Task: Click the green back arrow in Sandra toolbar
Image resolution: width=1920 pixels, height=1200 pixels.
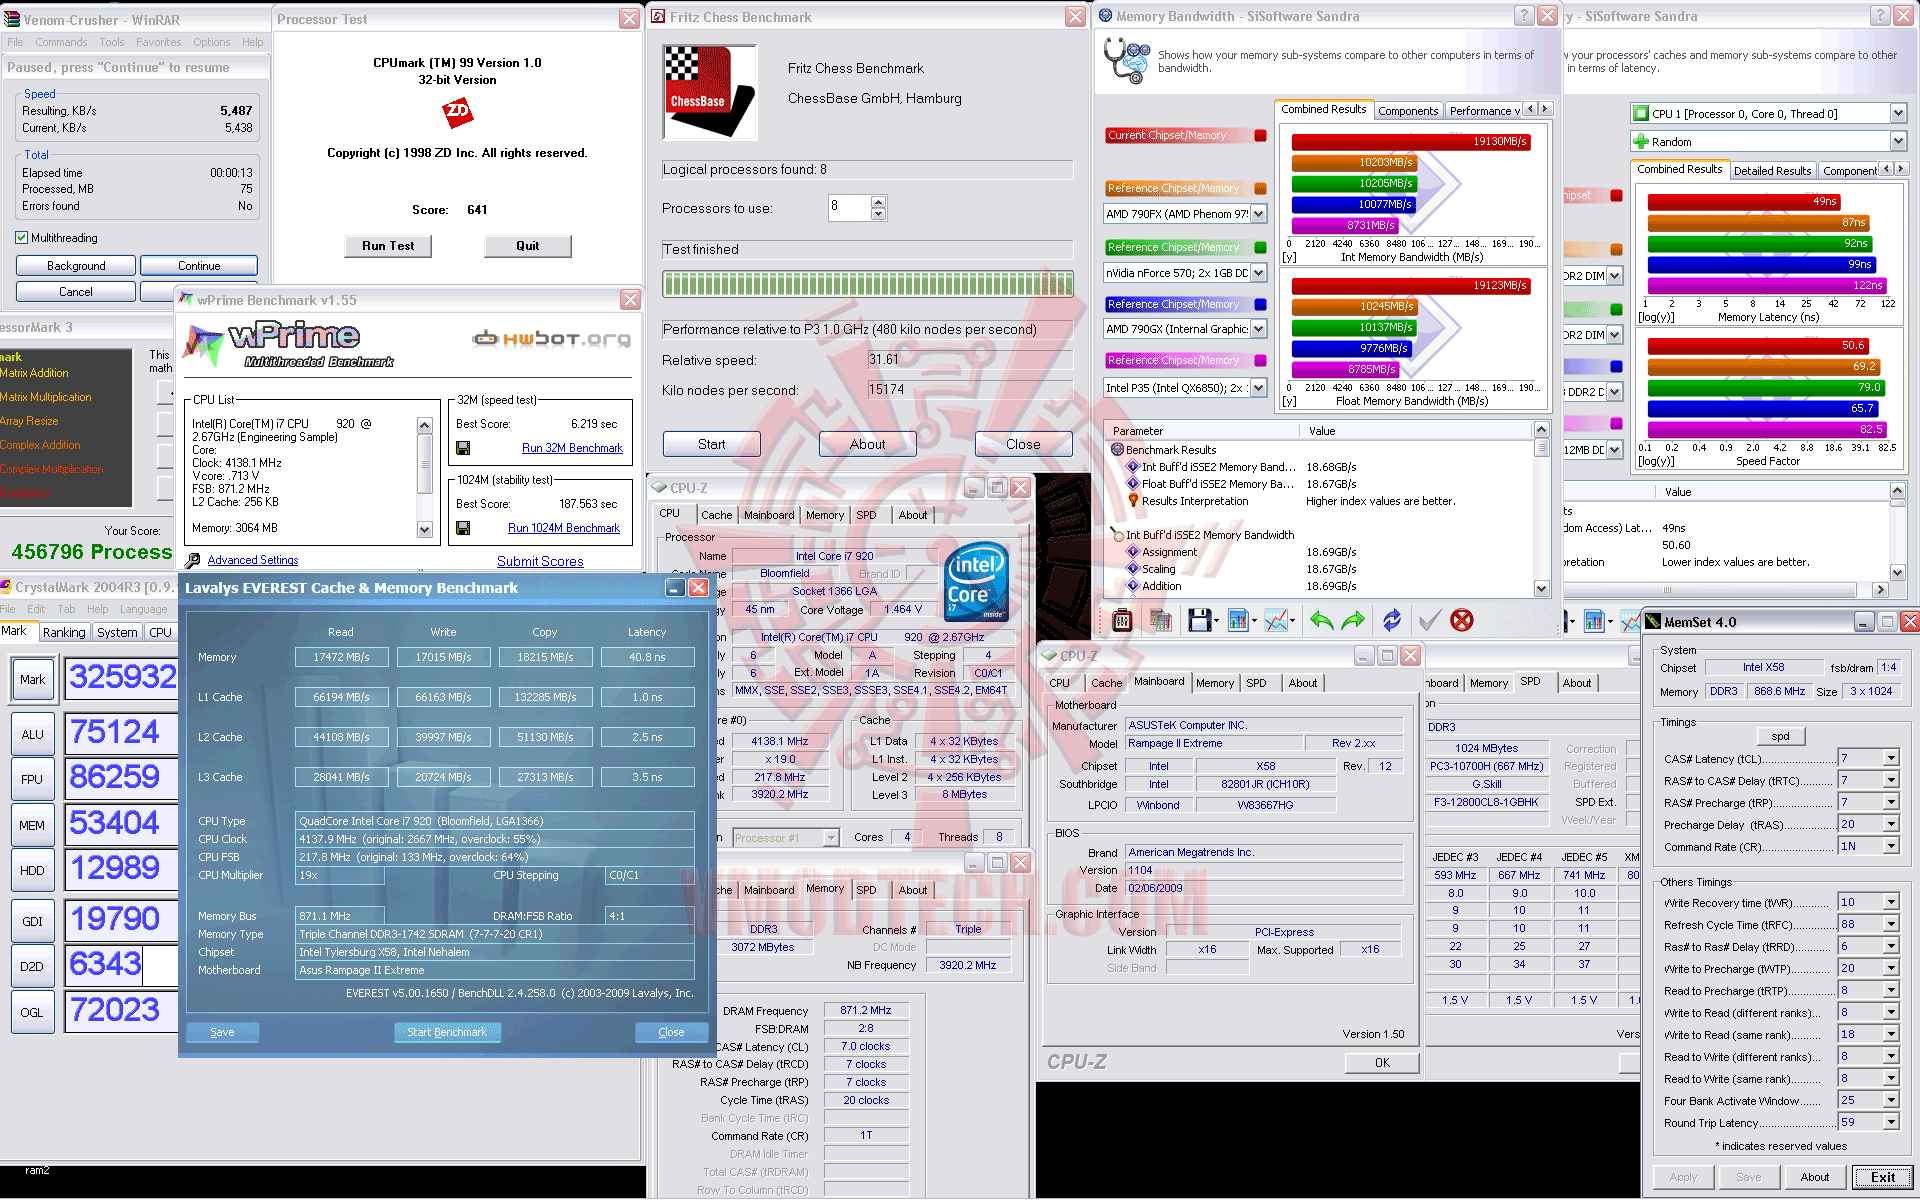Action: 1321,621
